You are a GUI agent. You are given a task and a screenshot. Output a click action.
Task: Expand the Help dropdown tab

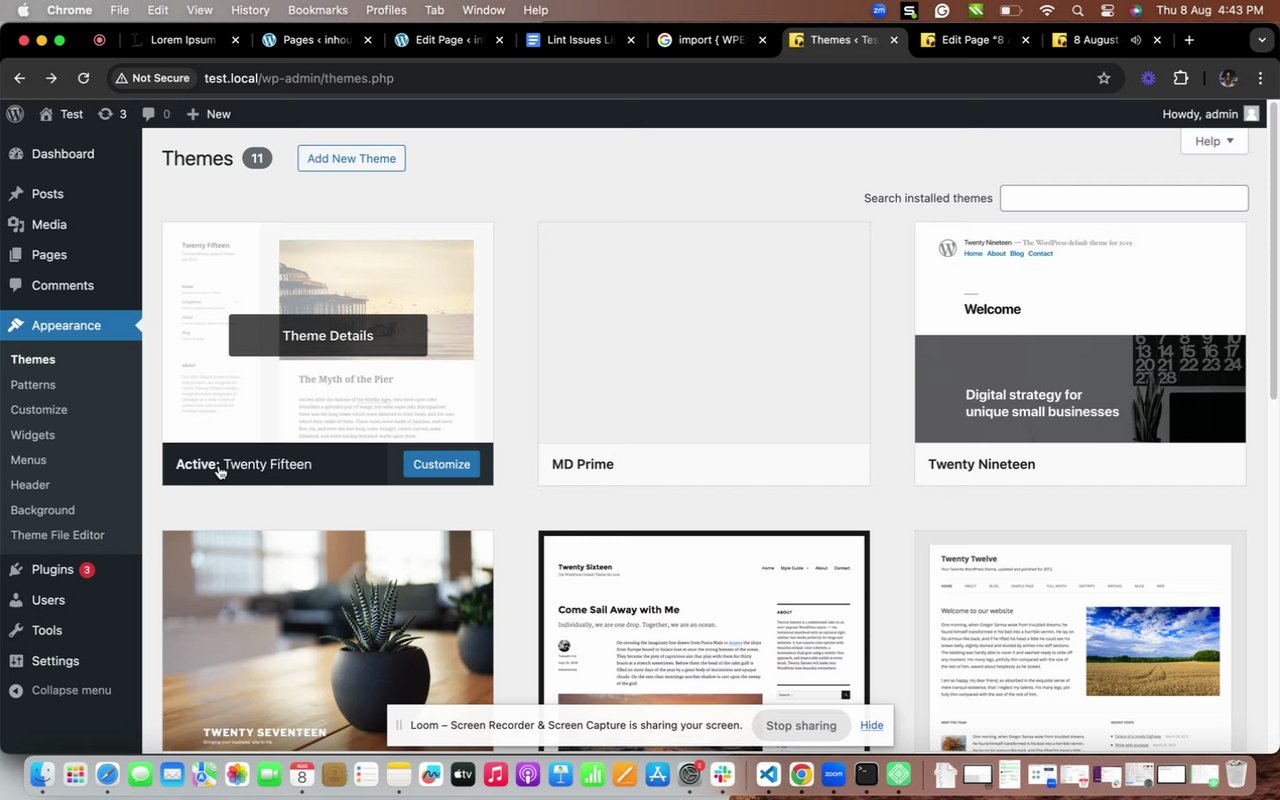click(x=1214, y=142)
